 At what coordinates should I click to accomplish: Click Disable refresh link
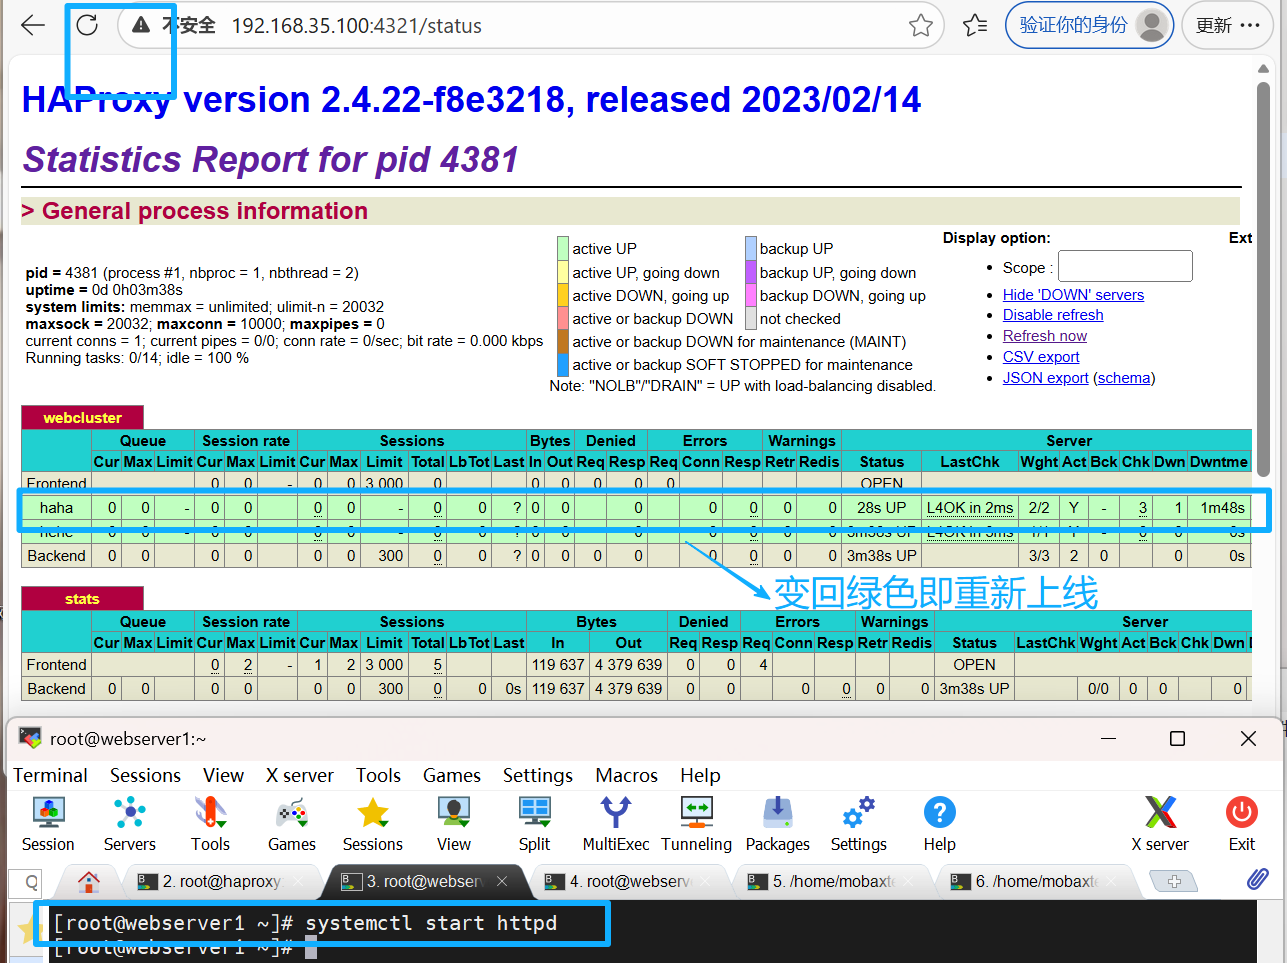[x=1053, y=314]
